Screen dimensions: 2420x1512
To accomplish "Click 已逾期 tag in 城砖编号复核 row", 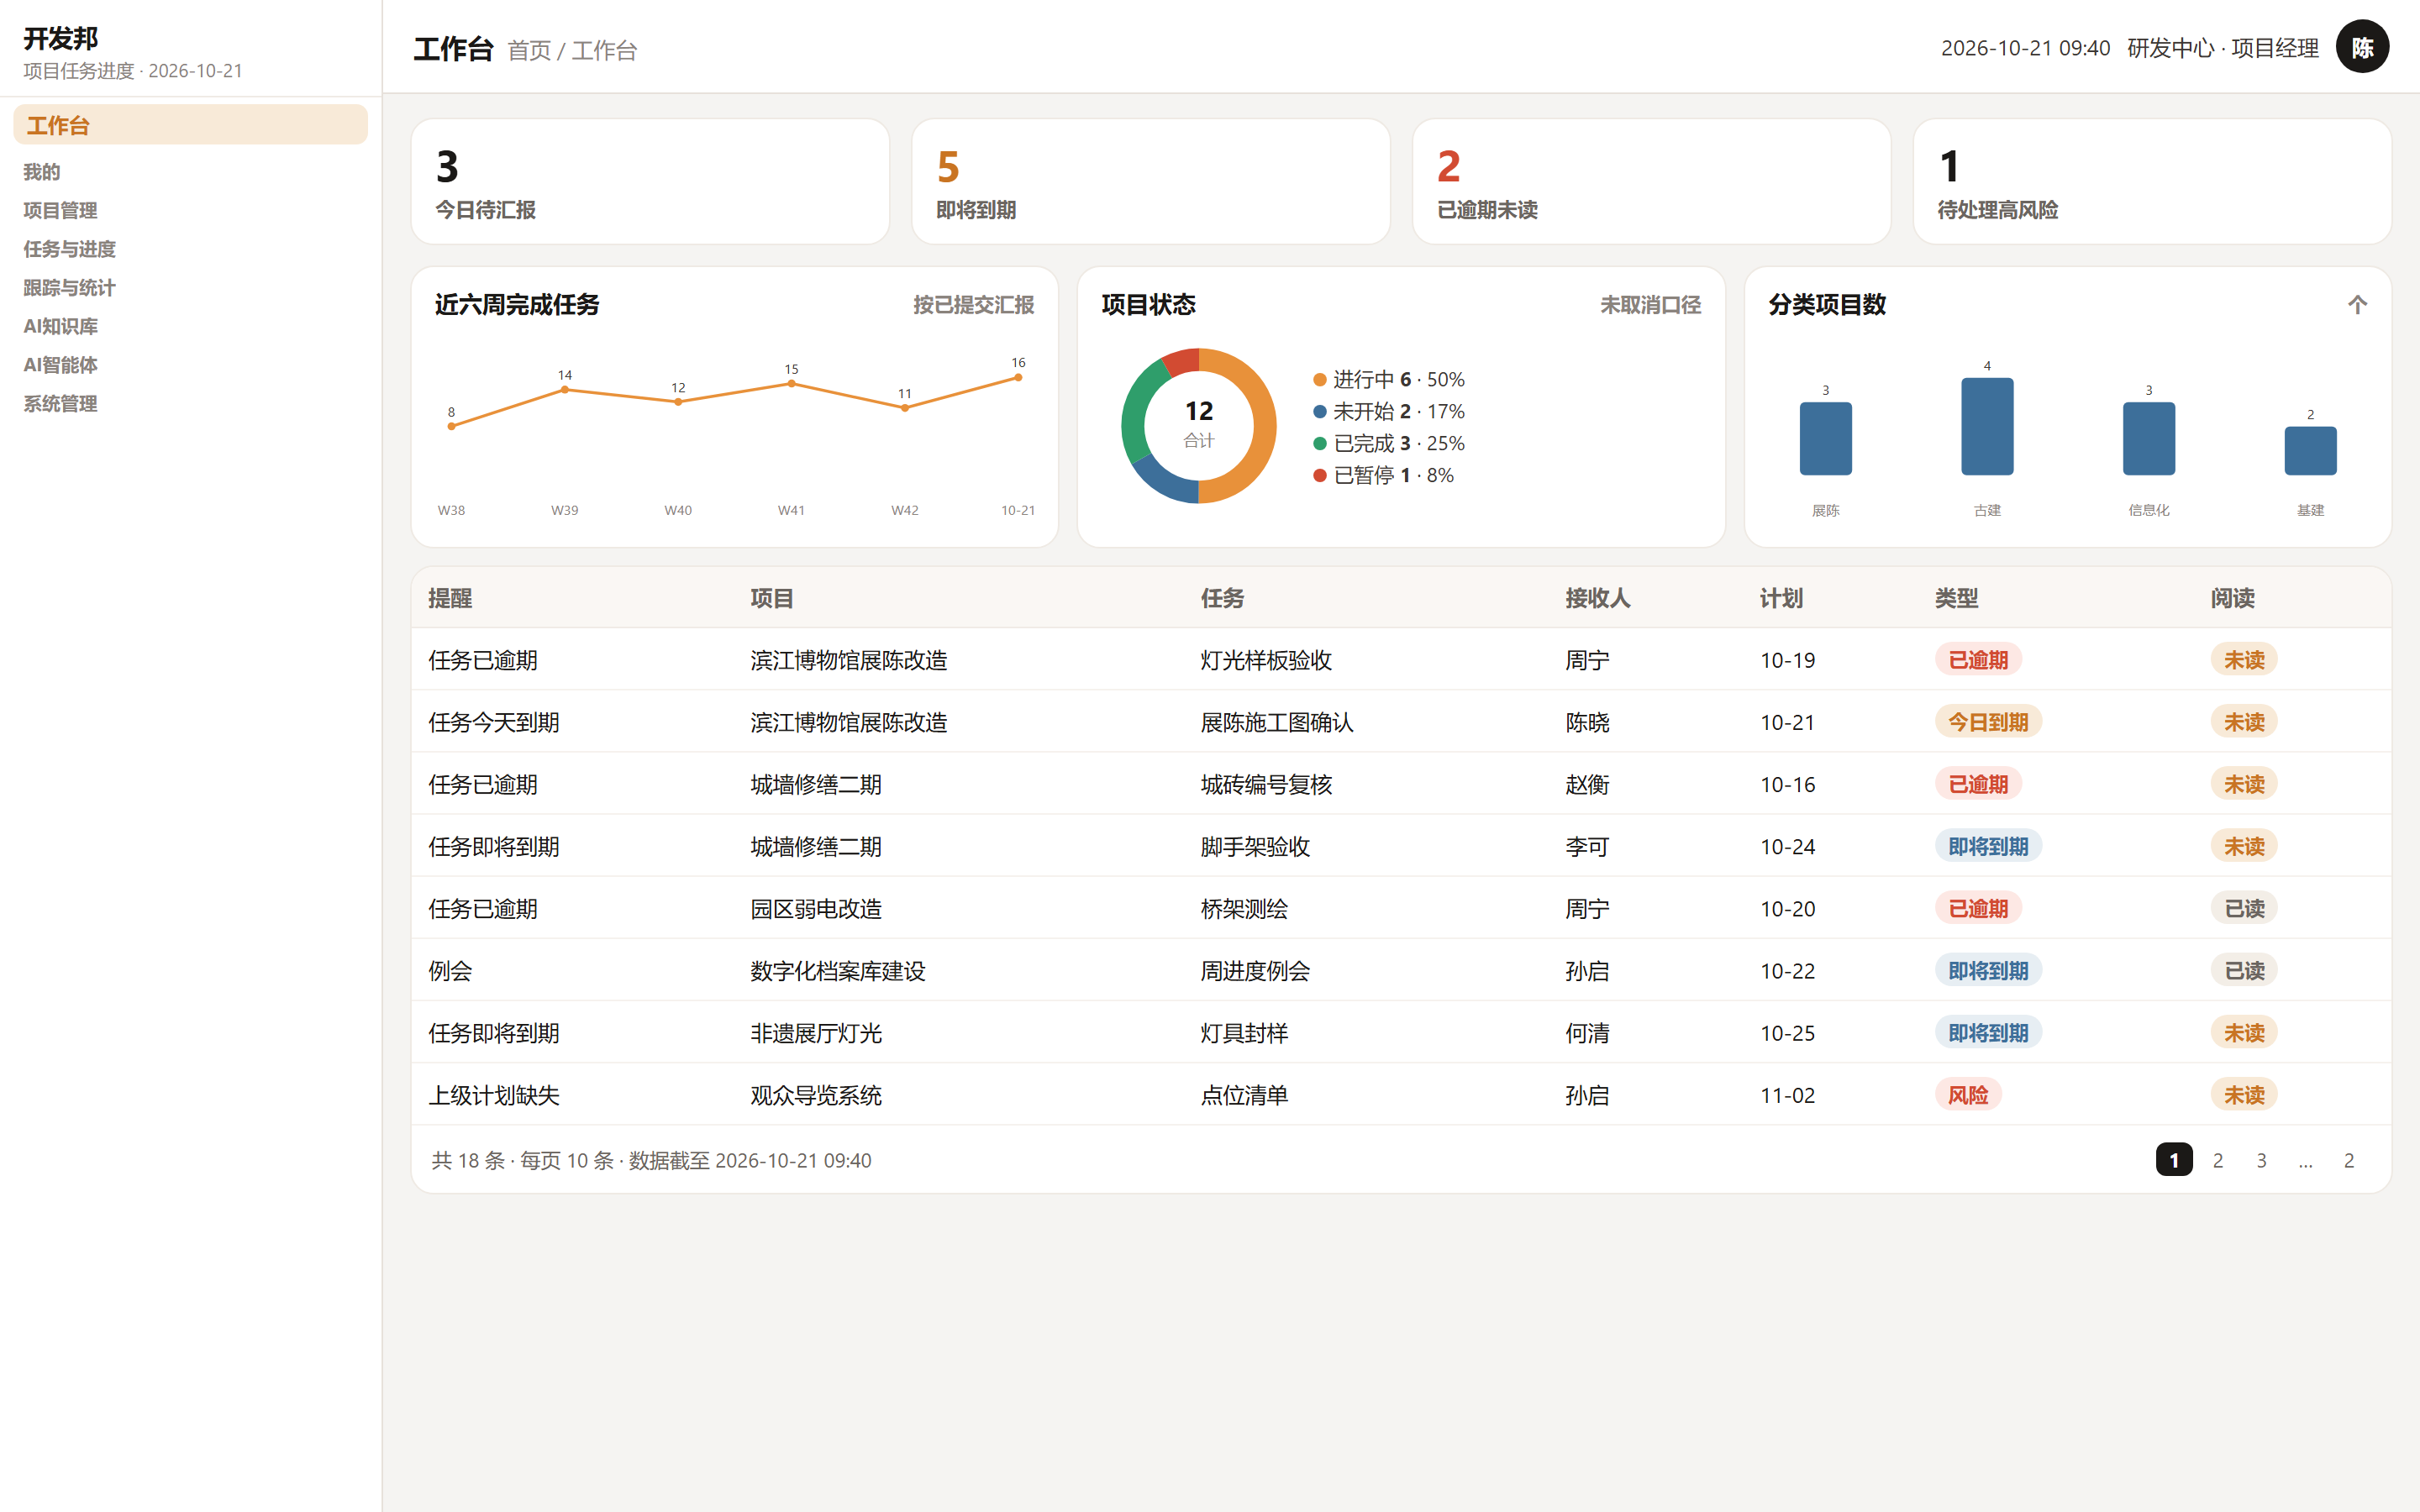I will click(x=1978, y=785).
